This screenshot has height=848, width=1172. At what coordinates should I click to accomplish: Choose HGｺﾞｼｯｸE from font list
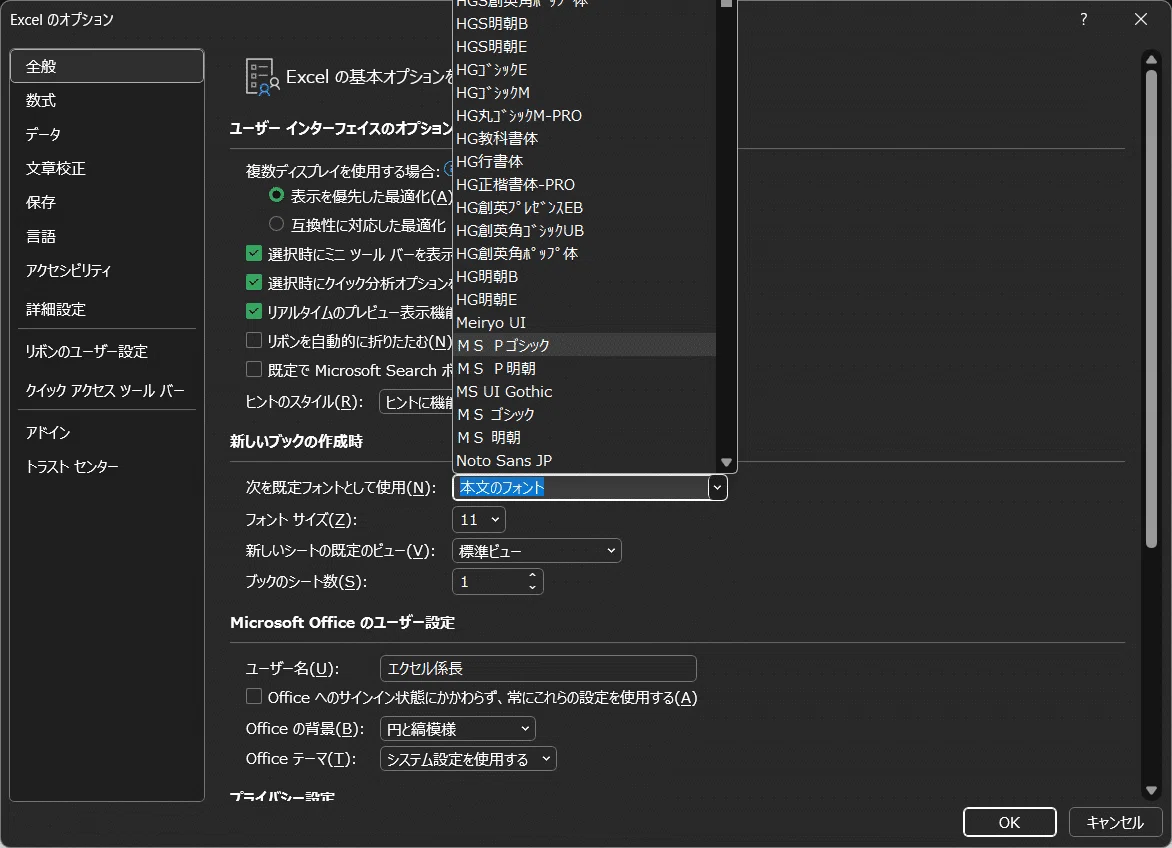point(585,69)
